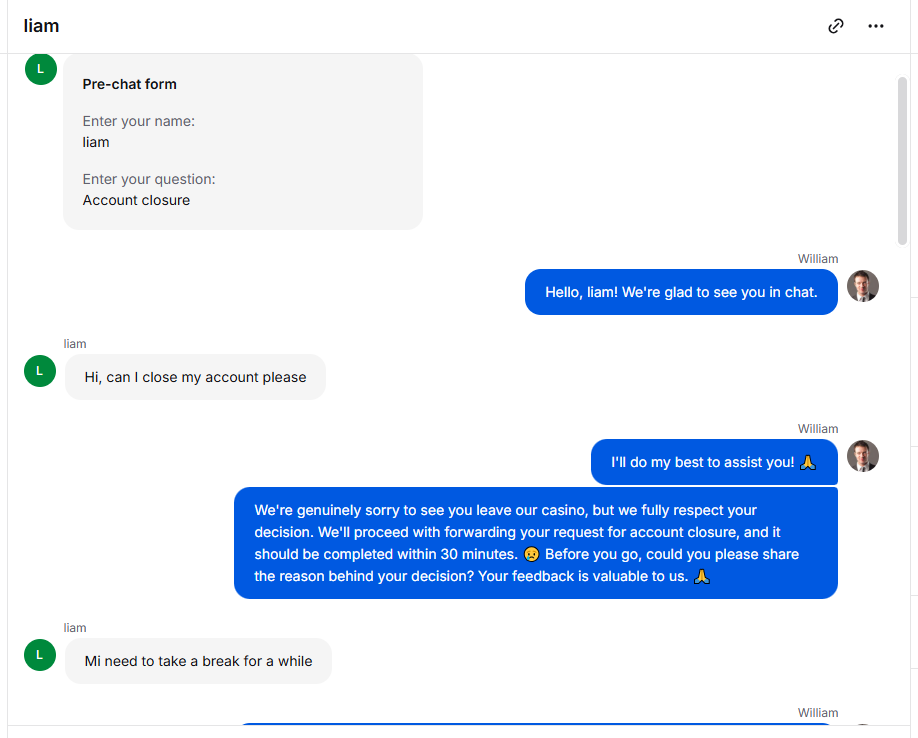Click 'Account closure' answer in pre-chat form
This screenshot has width=918, height=738.
click(x=136, y=200)
